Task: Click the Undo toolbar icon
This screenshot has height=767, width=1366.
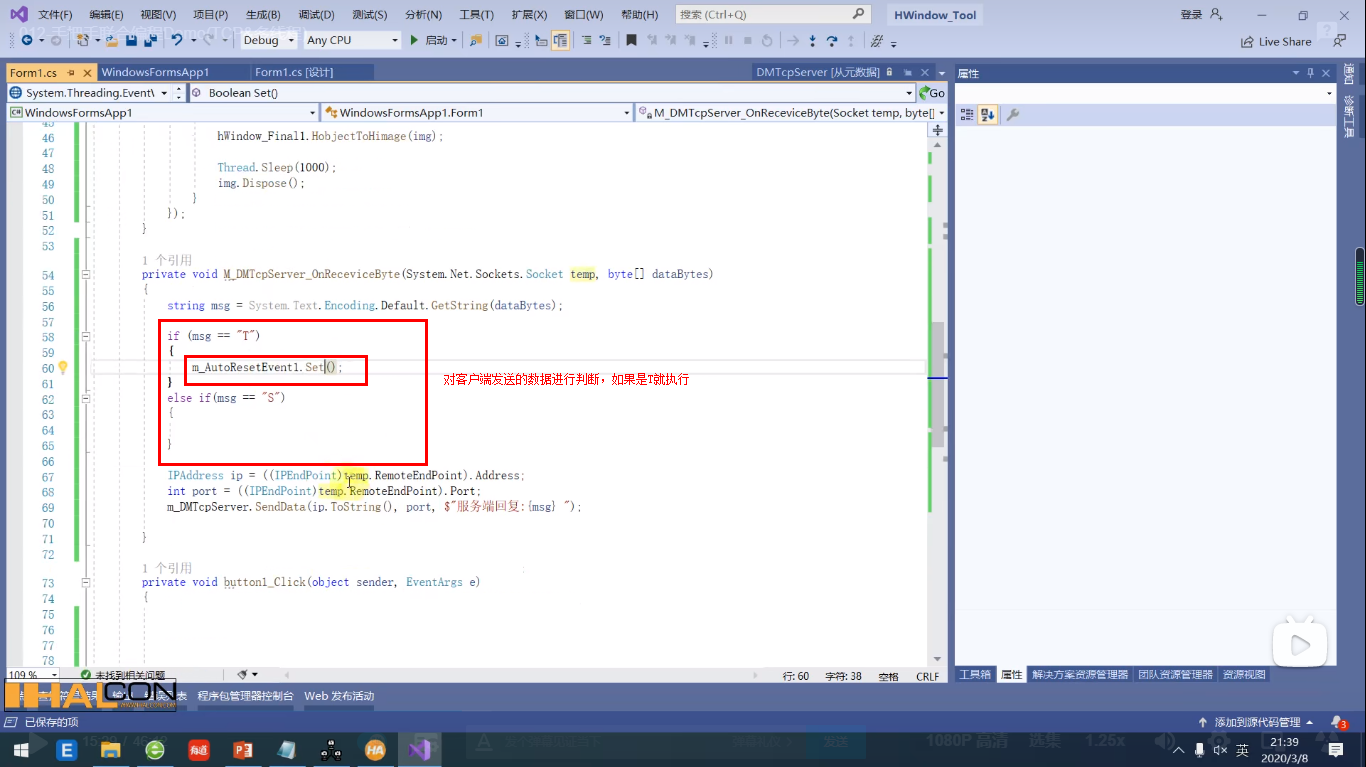Action: (x=177, y=41)
